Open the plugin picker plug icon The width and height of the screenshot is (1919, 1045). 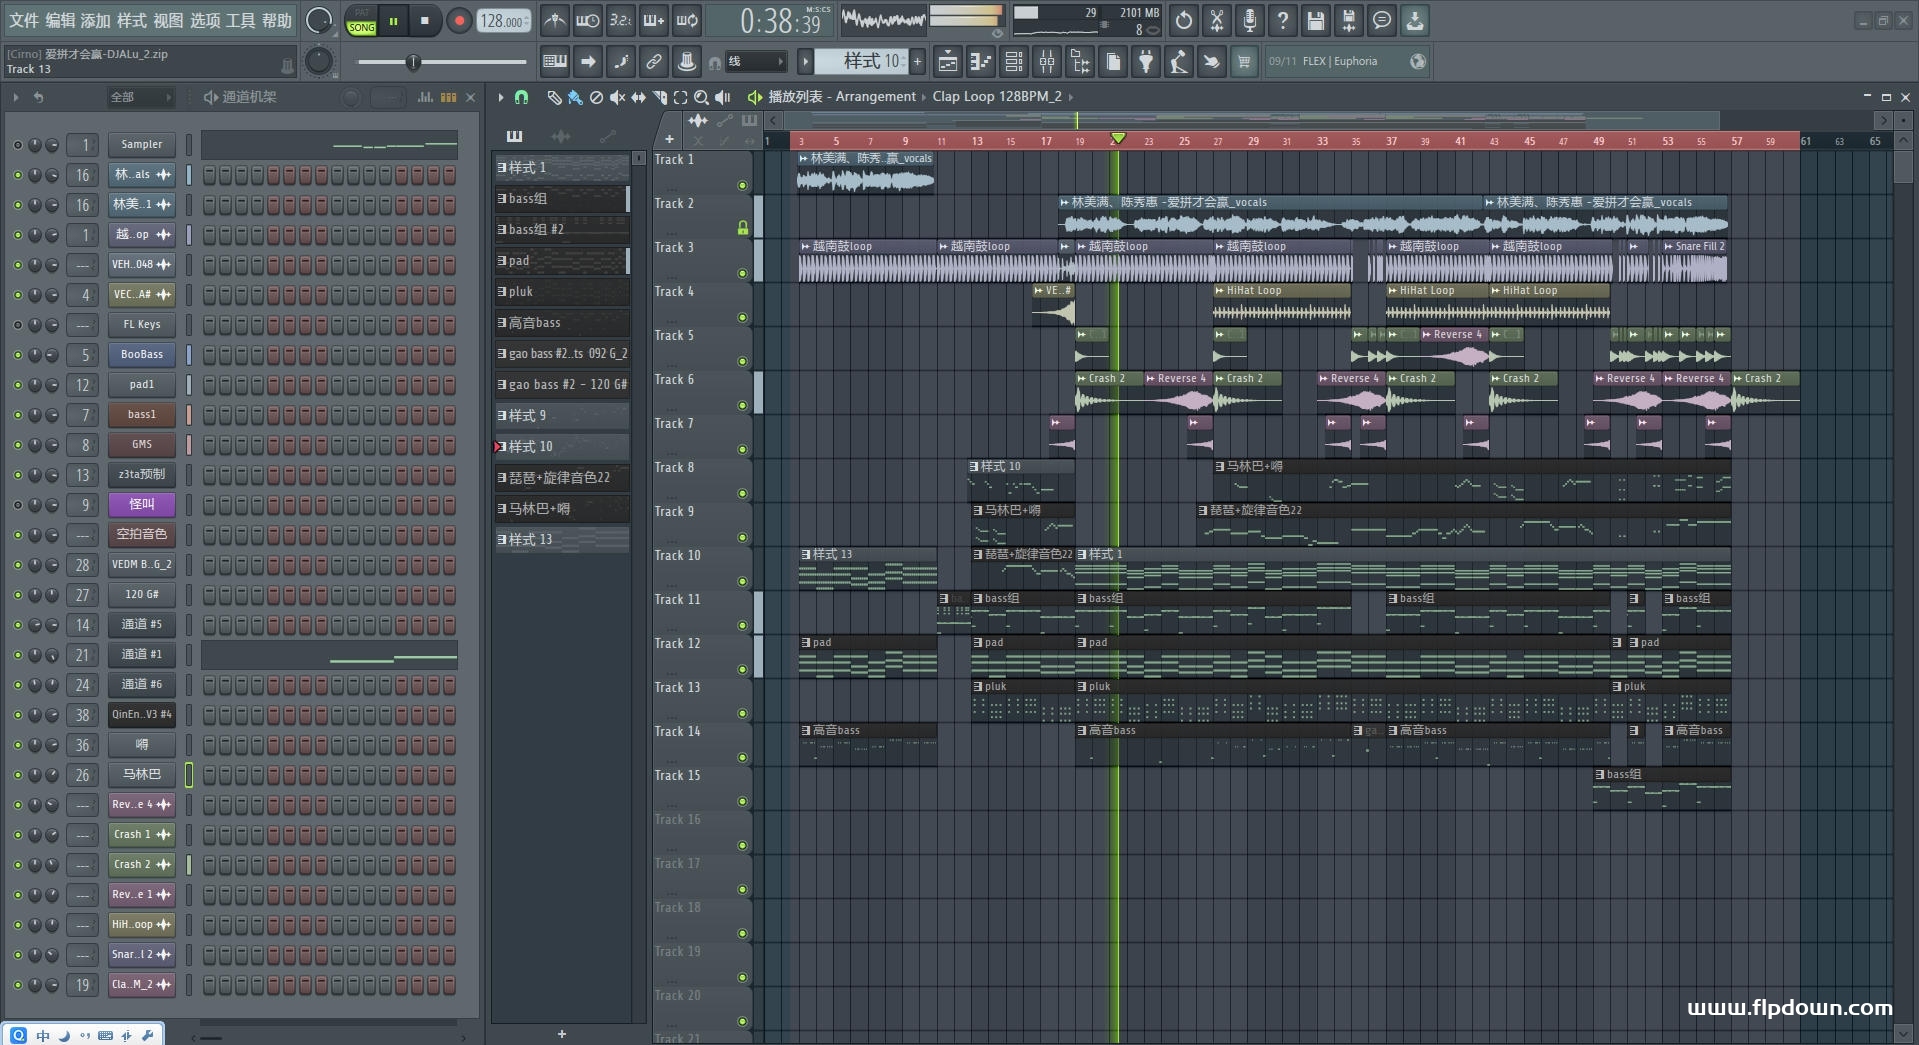coord(1146,62)
